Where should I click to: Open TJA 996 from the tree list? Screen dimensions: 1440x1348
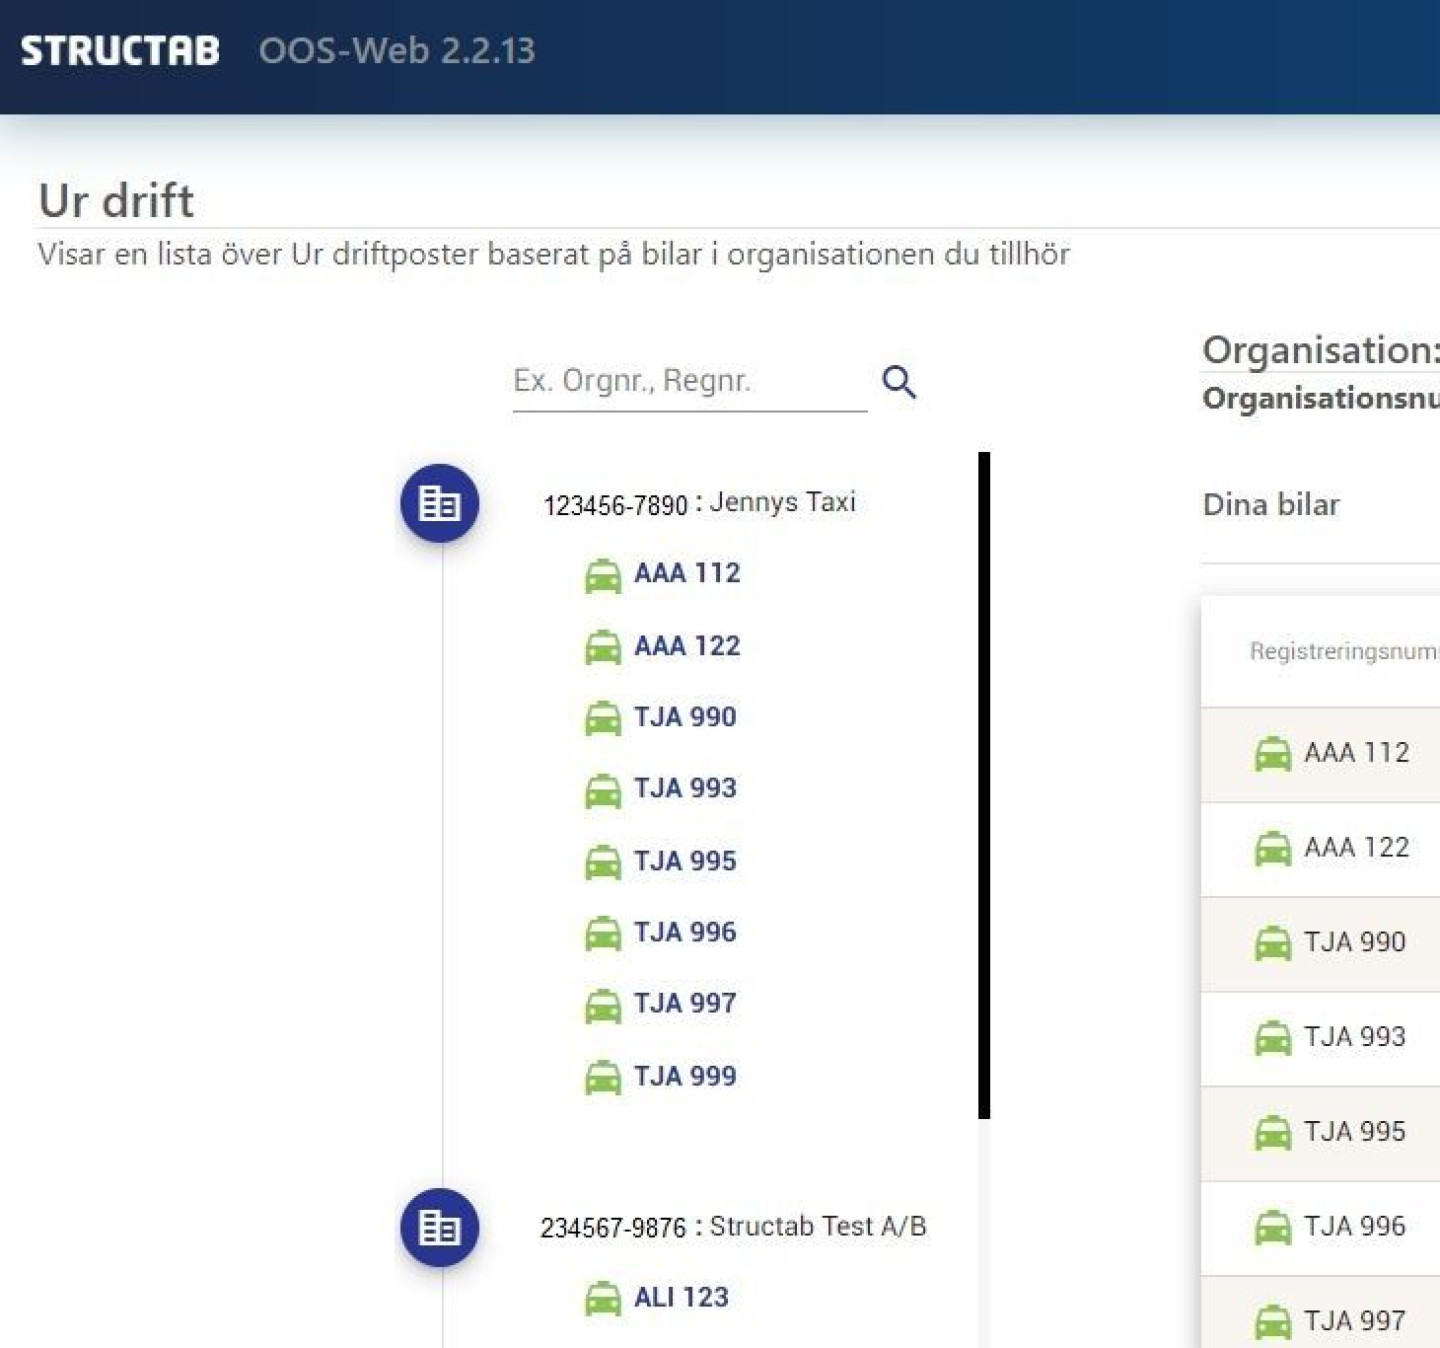[x=685, y=932]
